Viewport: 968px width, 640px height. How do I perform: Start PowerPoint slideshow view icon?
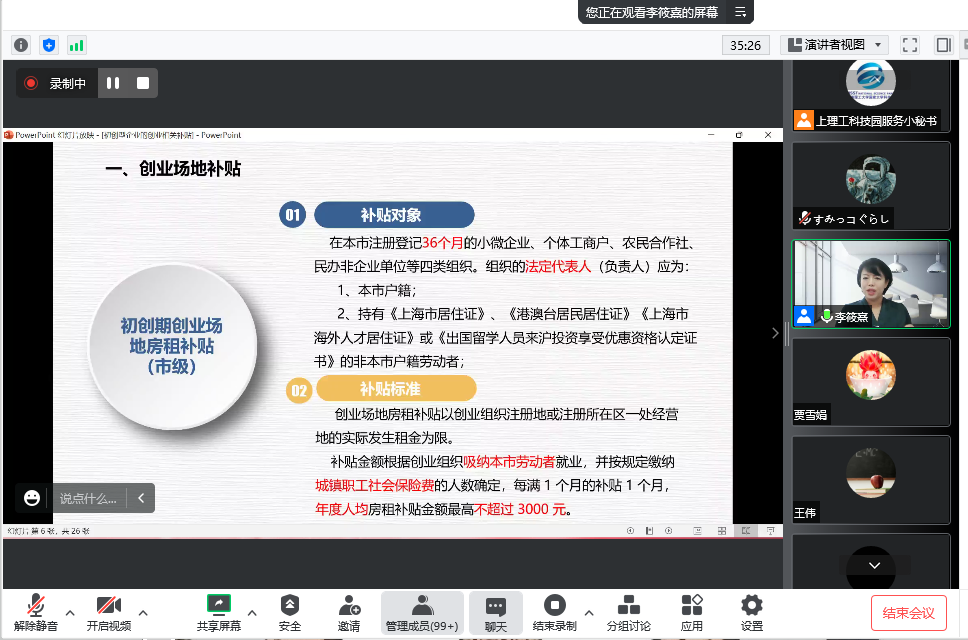(x=770, y=531)
